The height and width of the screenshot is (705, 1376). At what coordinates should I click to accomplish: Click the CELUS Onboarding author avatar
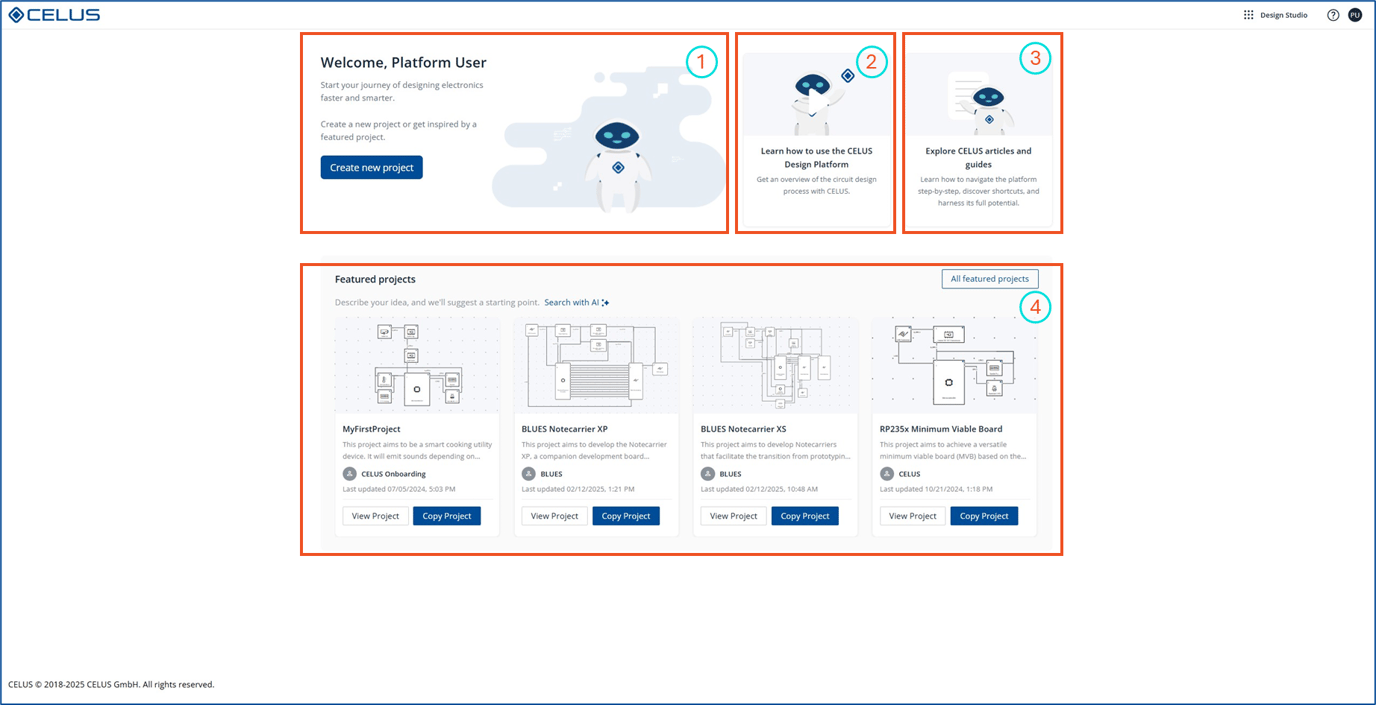(x=349, y=474)
